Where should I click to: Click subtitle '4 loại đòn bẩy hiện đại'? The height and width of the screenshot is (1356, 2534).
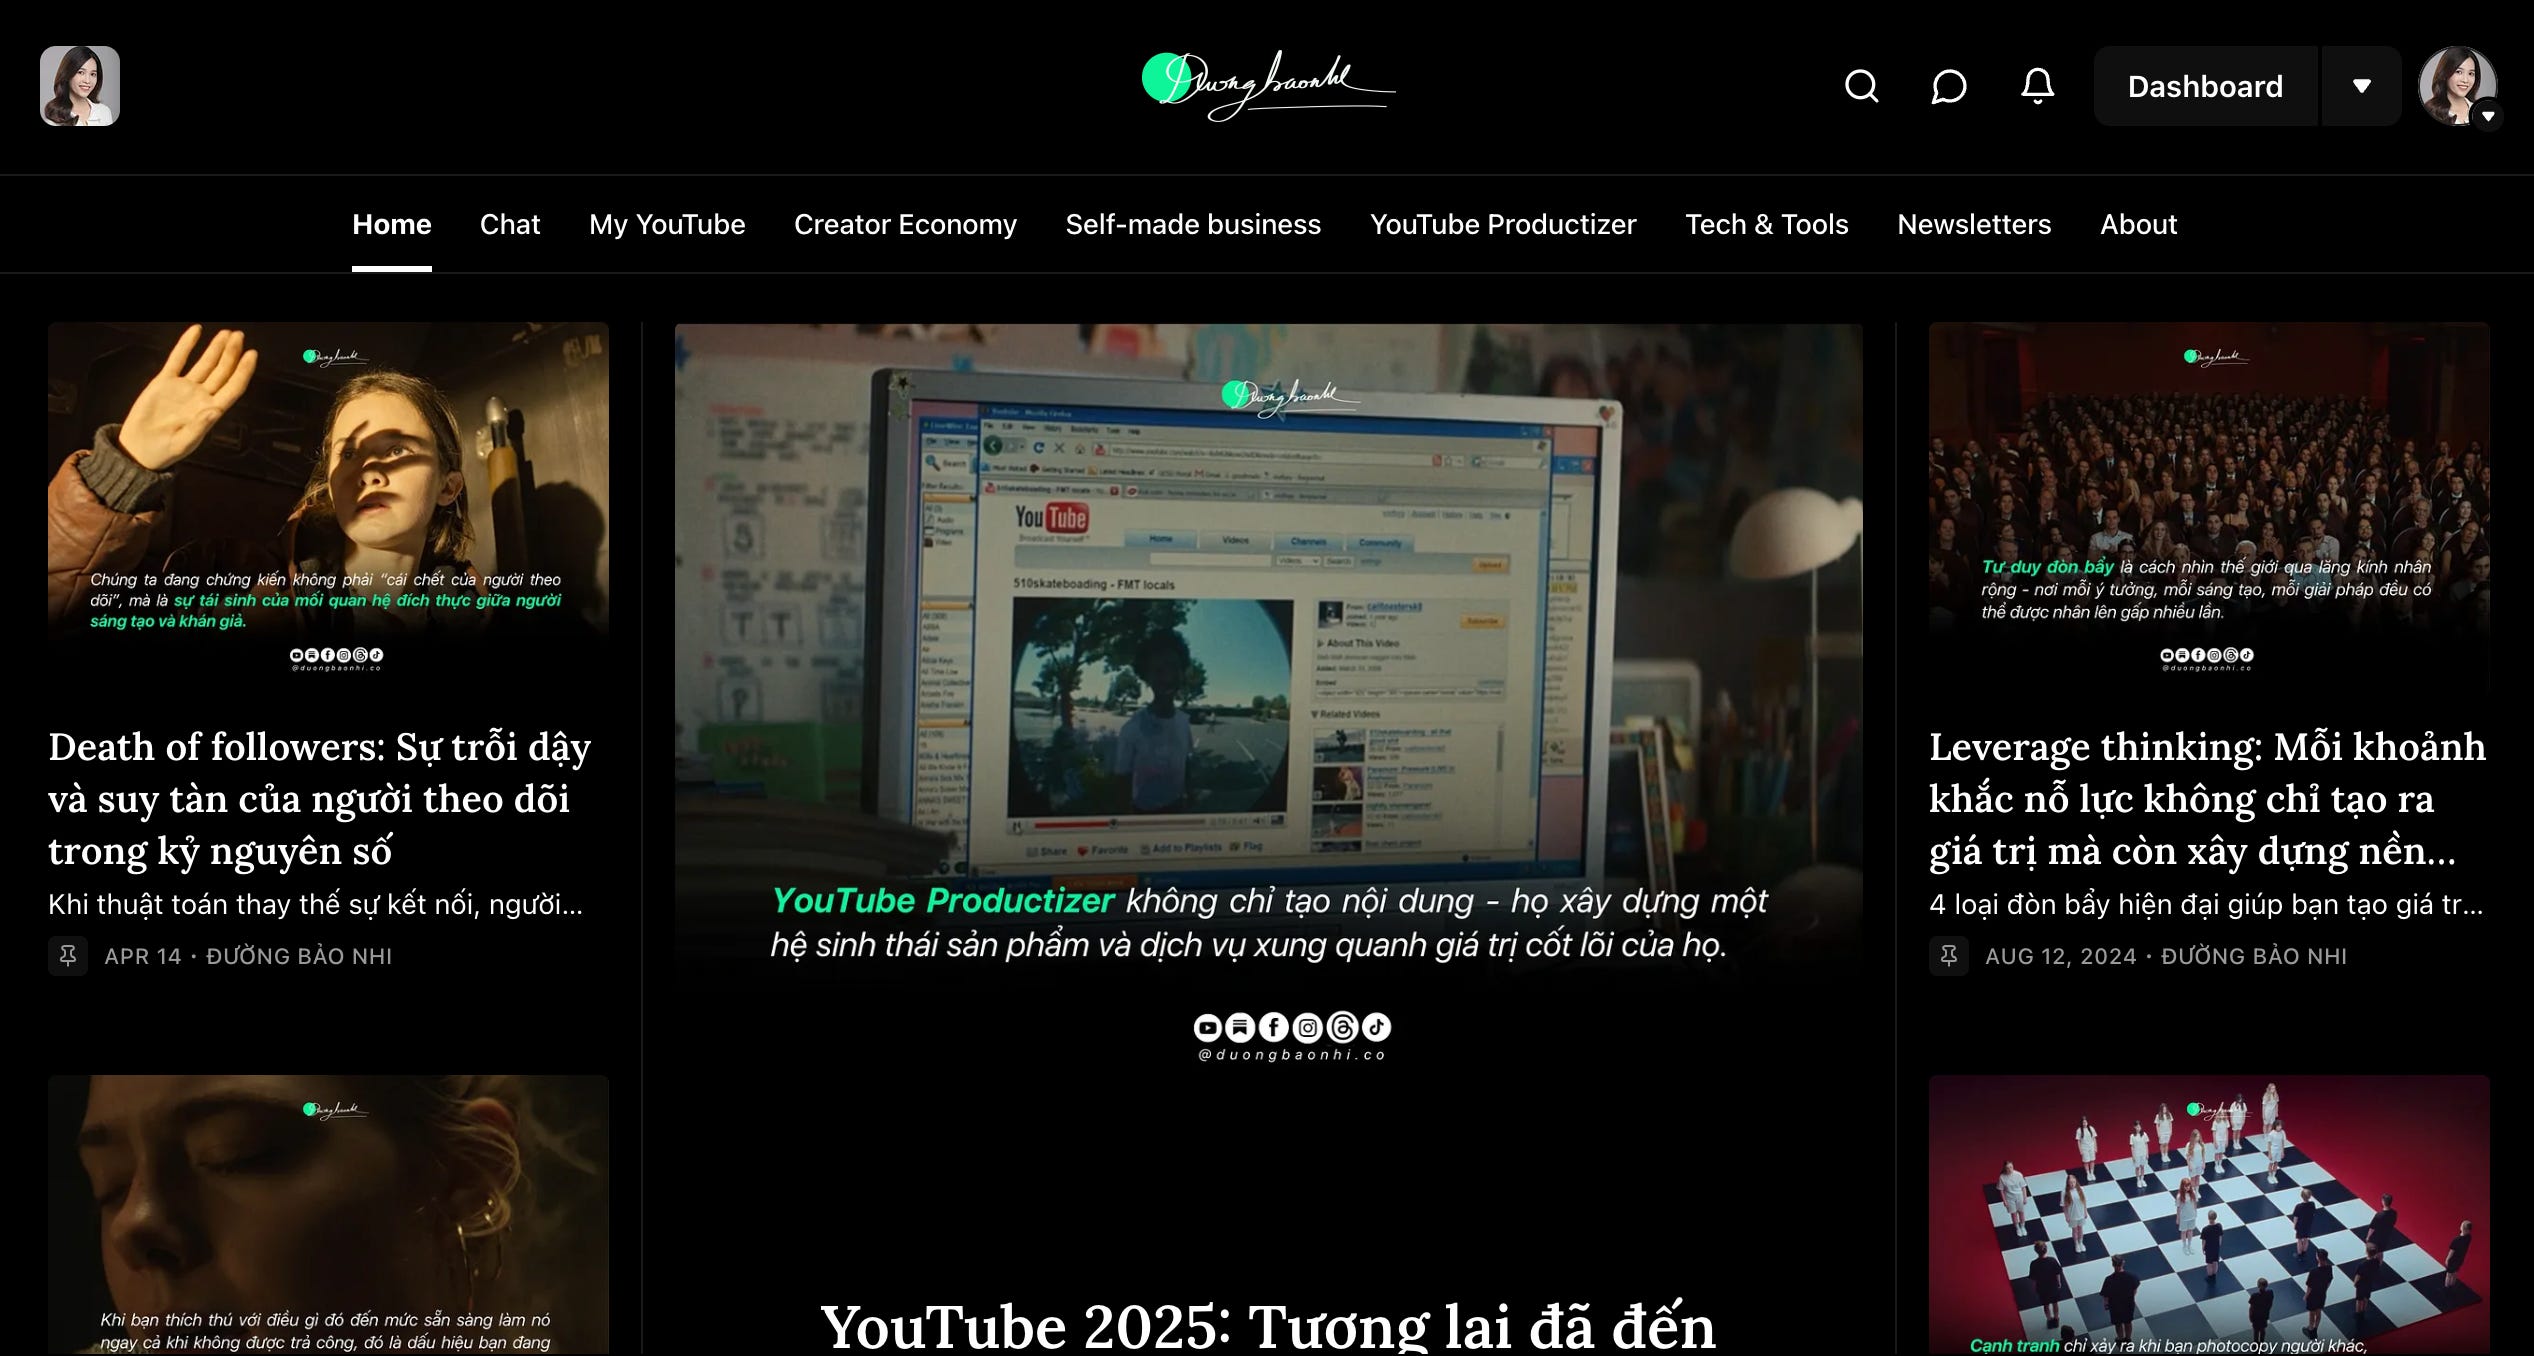2206,904
